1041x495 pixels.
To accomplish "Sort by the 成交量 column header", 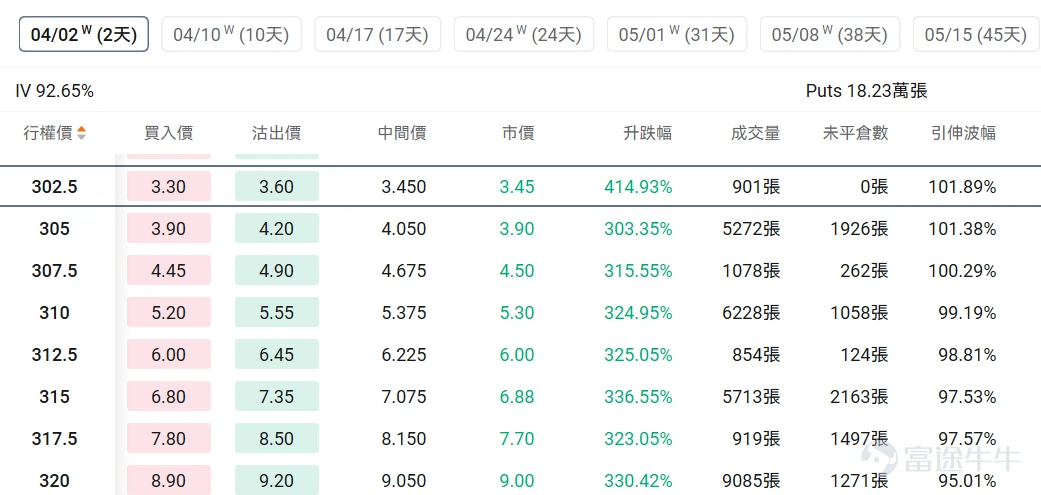I will (x=756, y=133).
